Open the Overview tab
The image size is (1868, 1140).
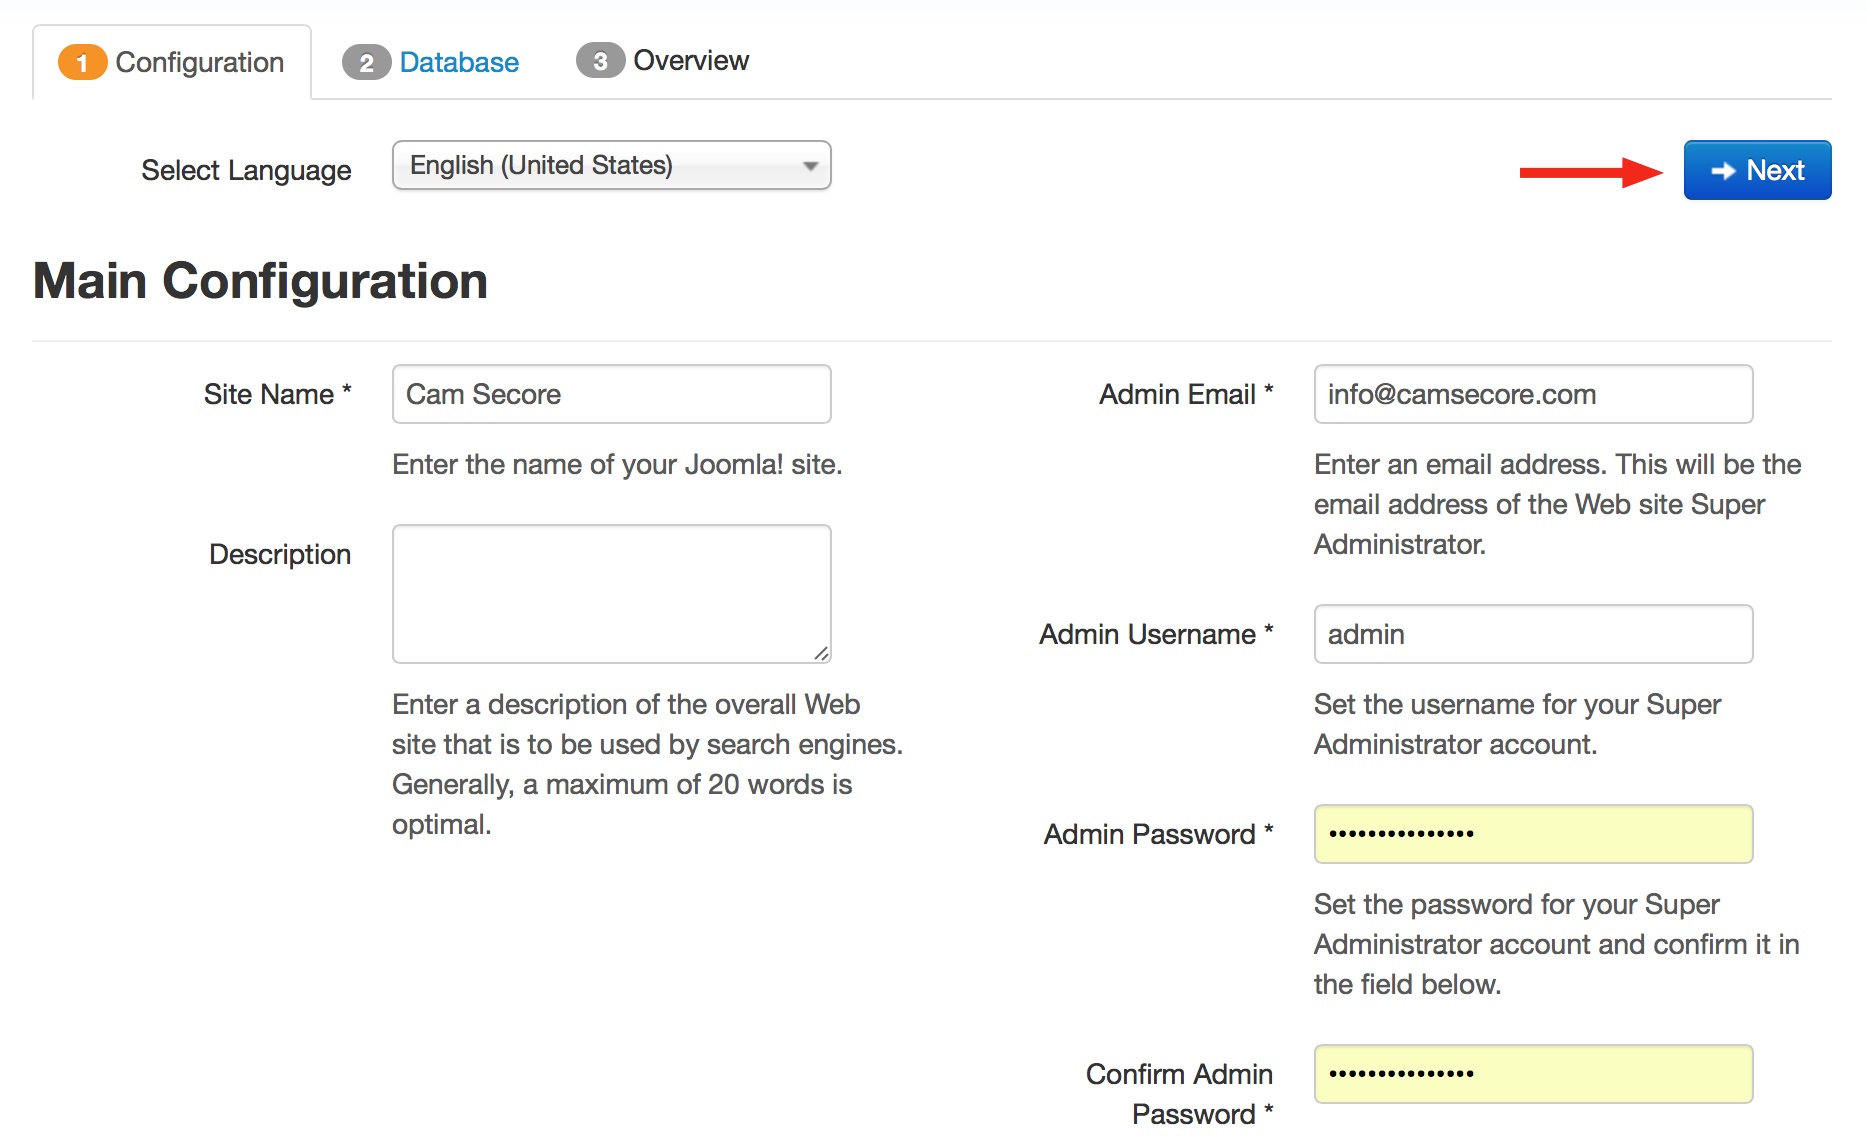691,61
